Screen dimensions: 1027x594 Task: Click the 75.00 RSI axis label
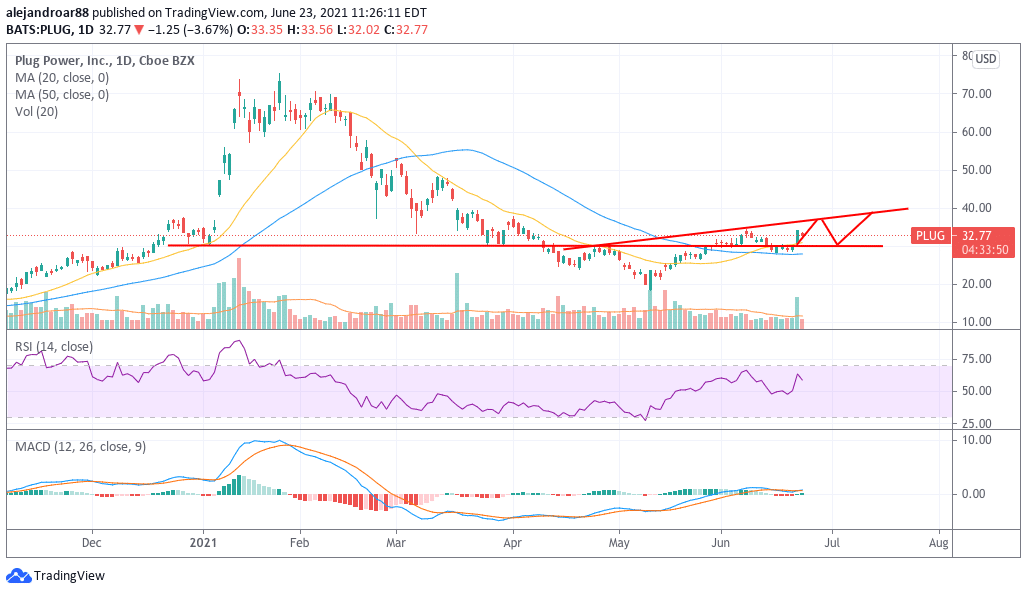pos(976,359)
